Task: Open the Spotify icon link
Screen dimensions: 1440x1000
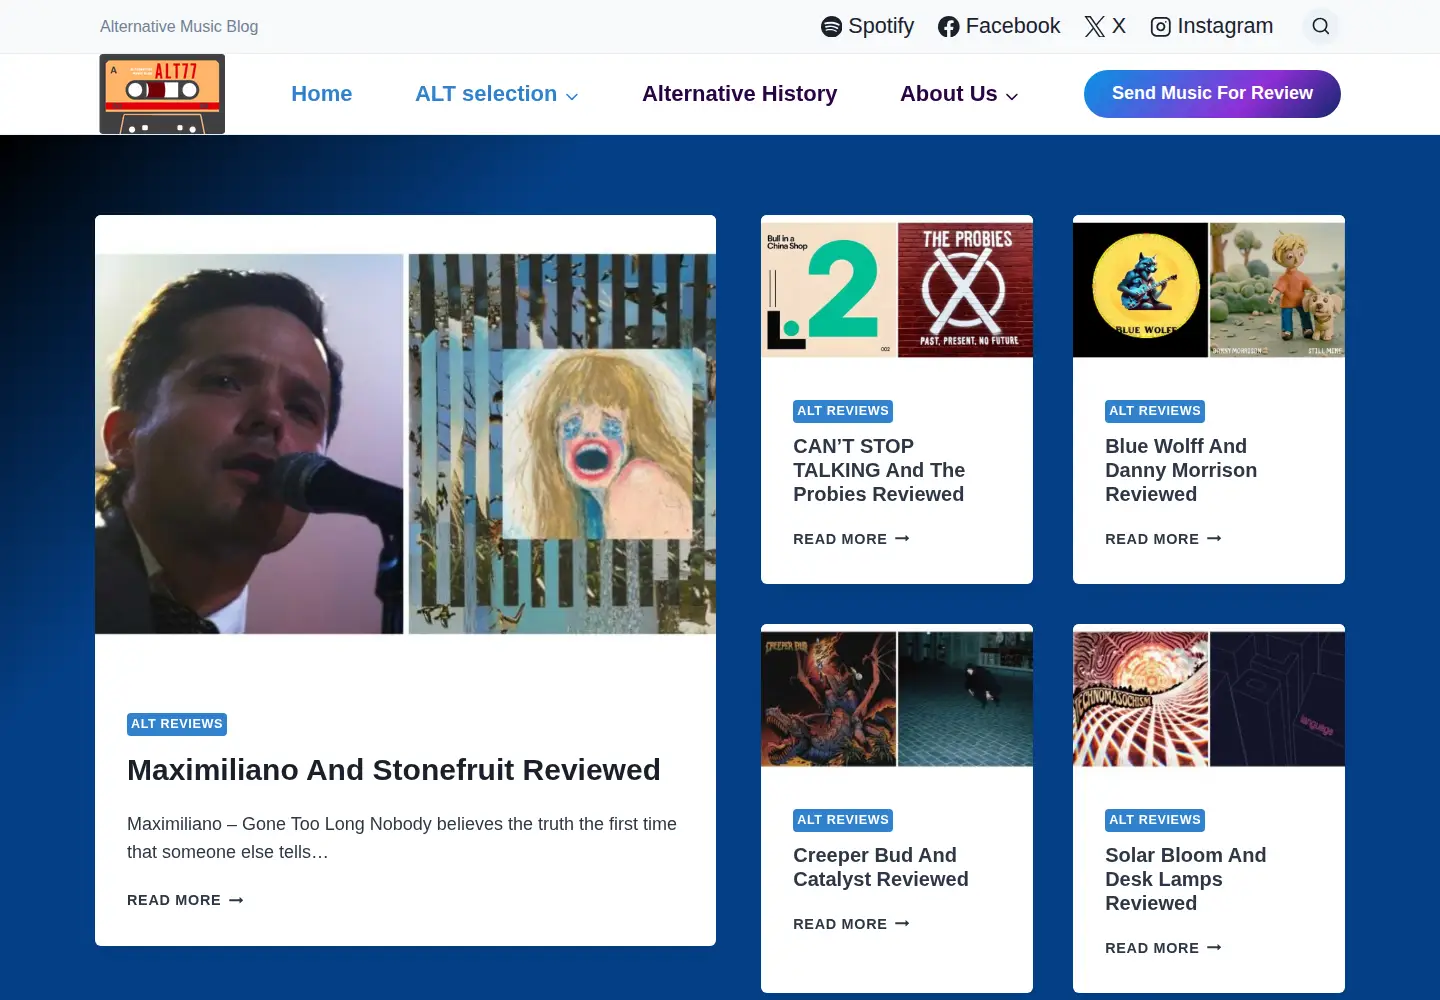Action: coord(831,27)
